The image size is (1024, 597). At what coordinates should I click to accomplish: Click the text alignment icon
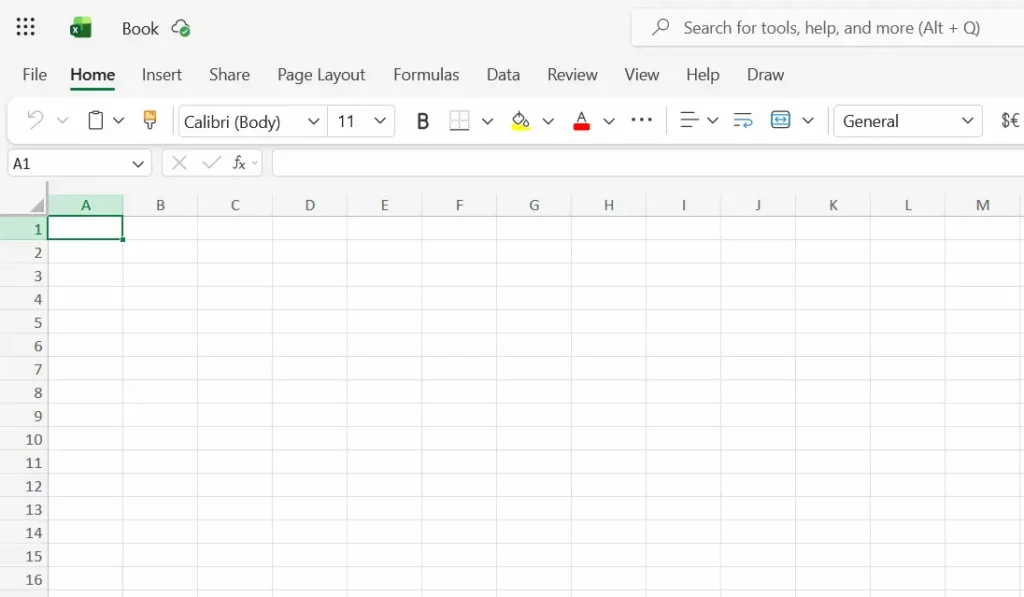689,120
